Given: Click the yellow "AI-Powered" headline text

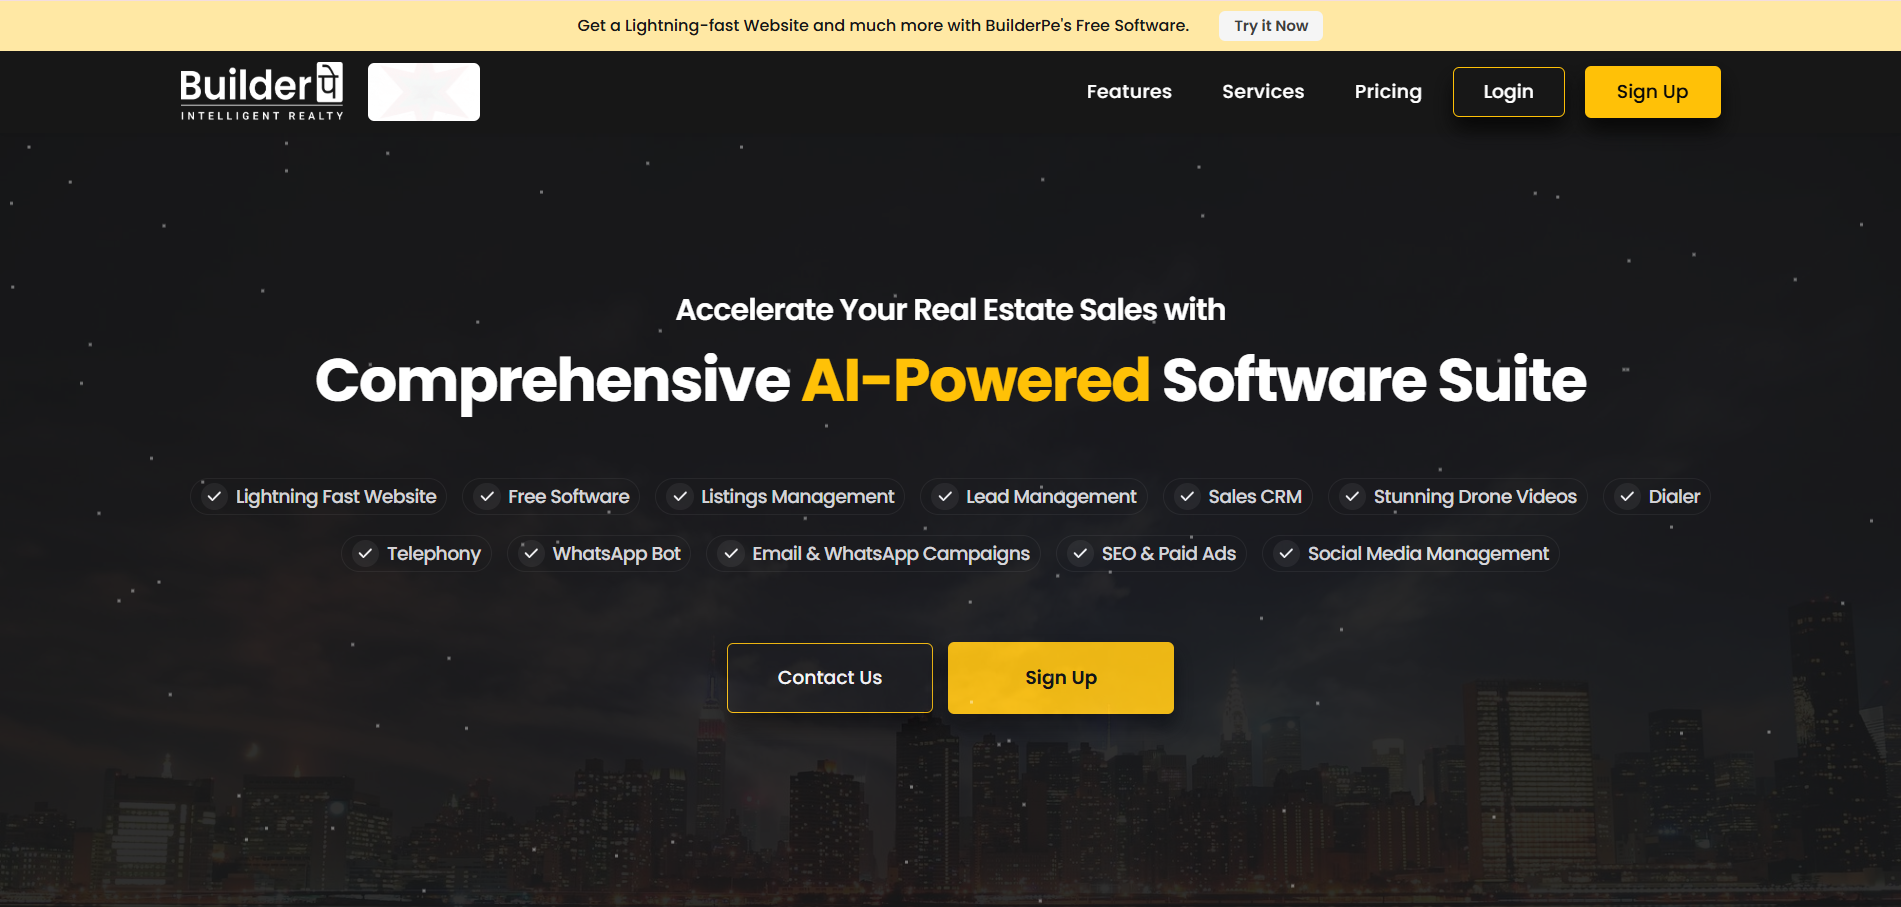Looking at the screenshot, I should [x=976, y=380].
